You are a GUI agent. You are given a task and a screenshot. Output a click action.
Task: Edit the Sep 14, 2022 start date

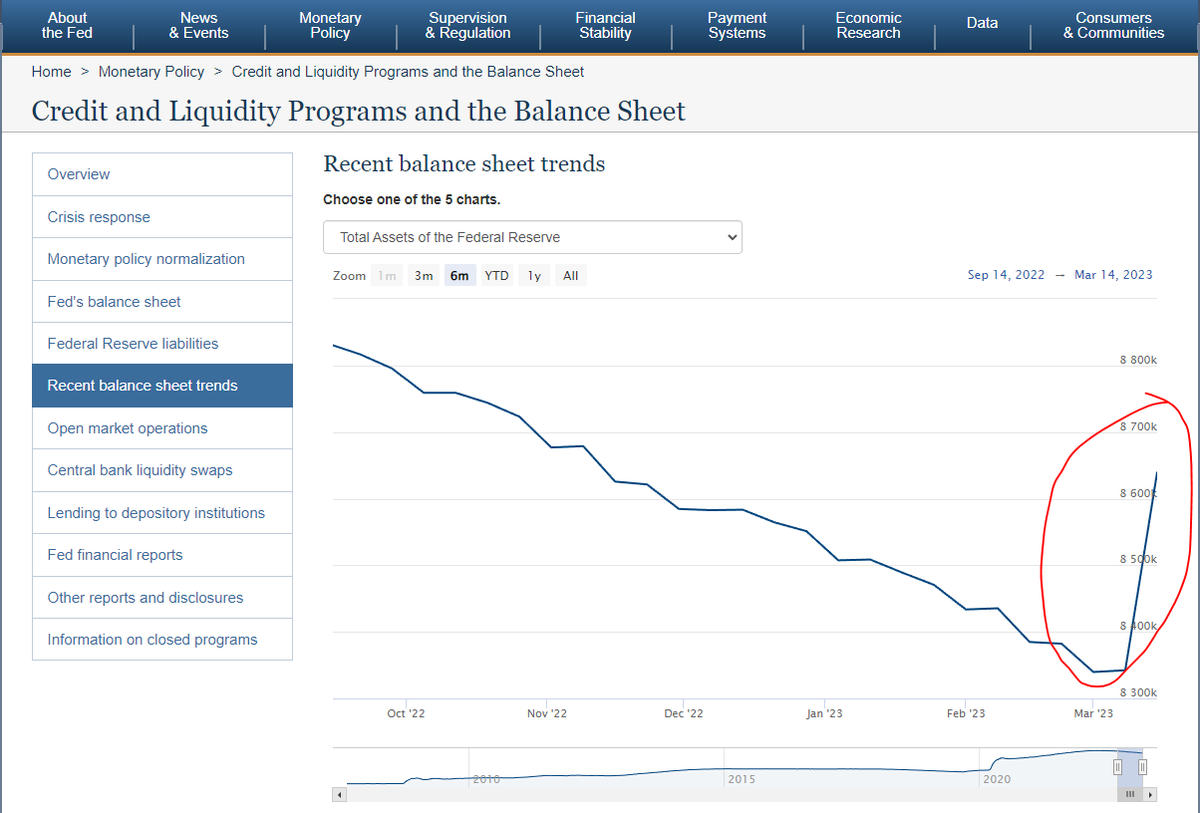(1006, 275)
